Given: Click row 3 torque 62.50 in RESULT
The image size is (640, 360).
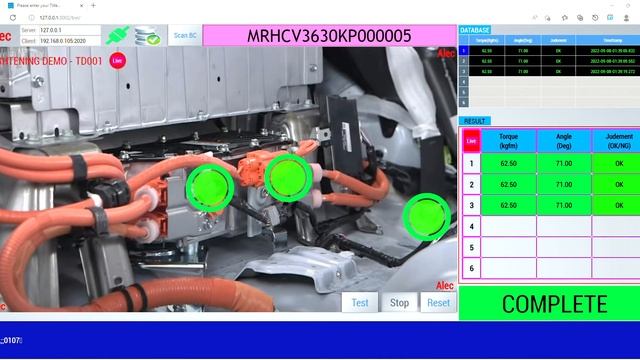Looking at the screenshot, I should click(x=509, y=205).
